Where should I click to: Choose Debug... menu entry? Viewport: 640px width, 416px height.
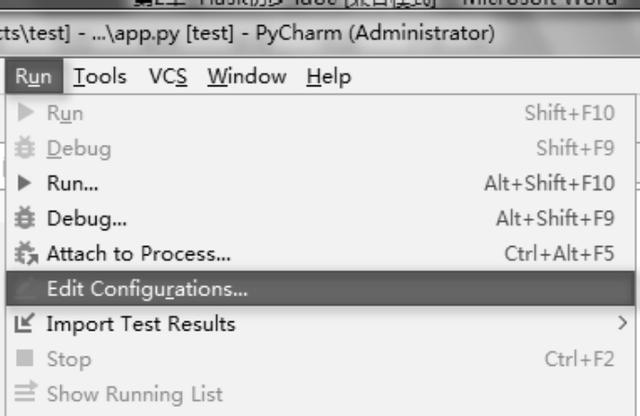tap(320, 218)
